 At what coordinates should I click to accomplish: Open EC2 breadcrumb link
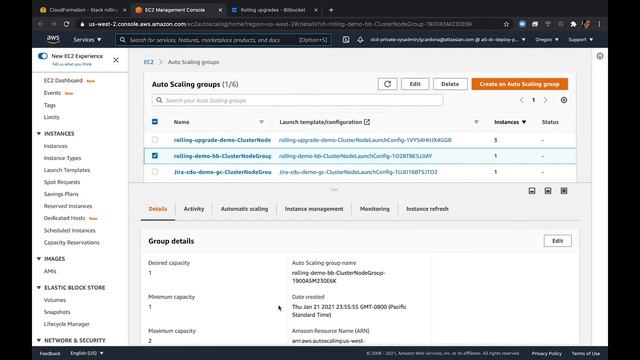coord(149,62)
